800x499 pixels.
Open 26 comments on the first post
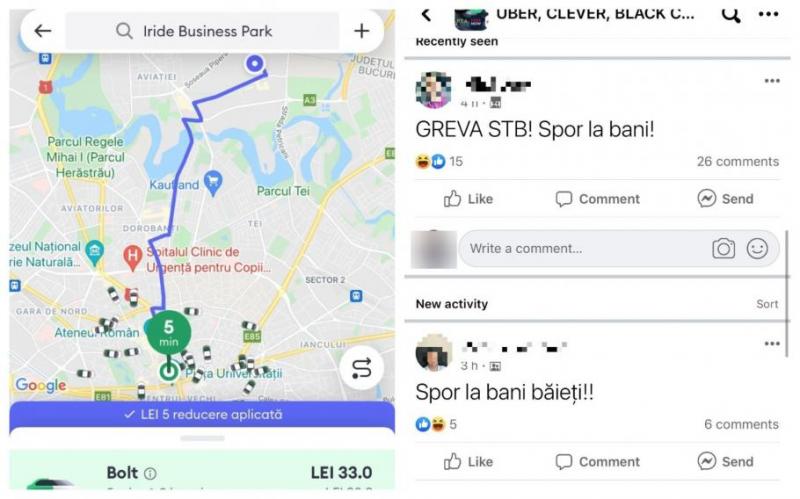[737, 162]
